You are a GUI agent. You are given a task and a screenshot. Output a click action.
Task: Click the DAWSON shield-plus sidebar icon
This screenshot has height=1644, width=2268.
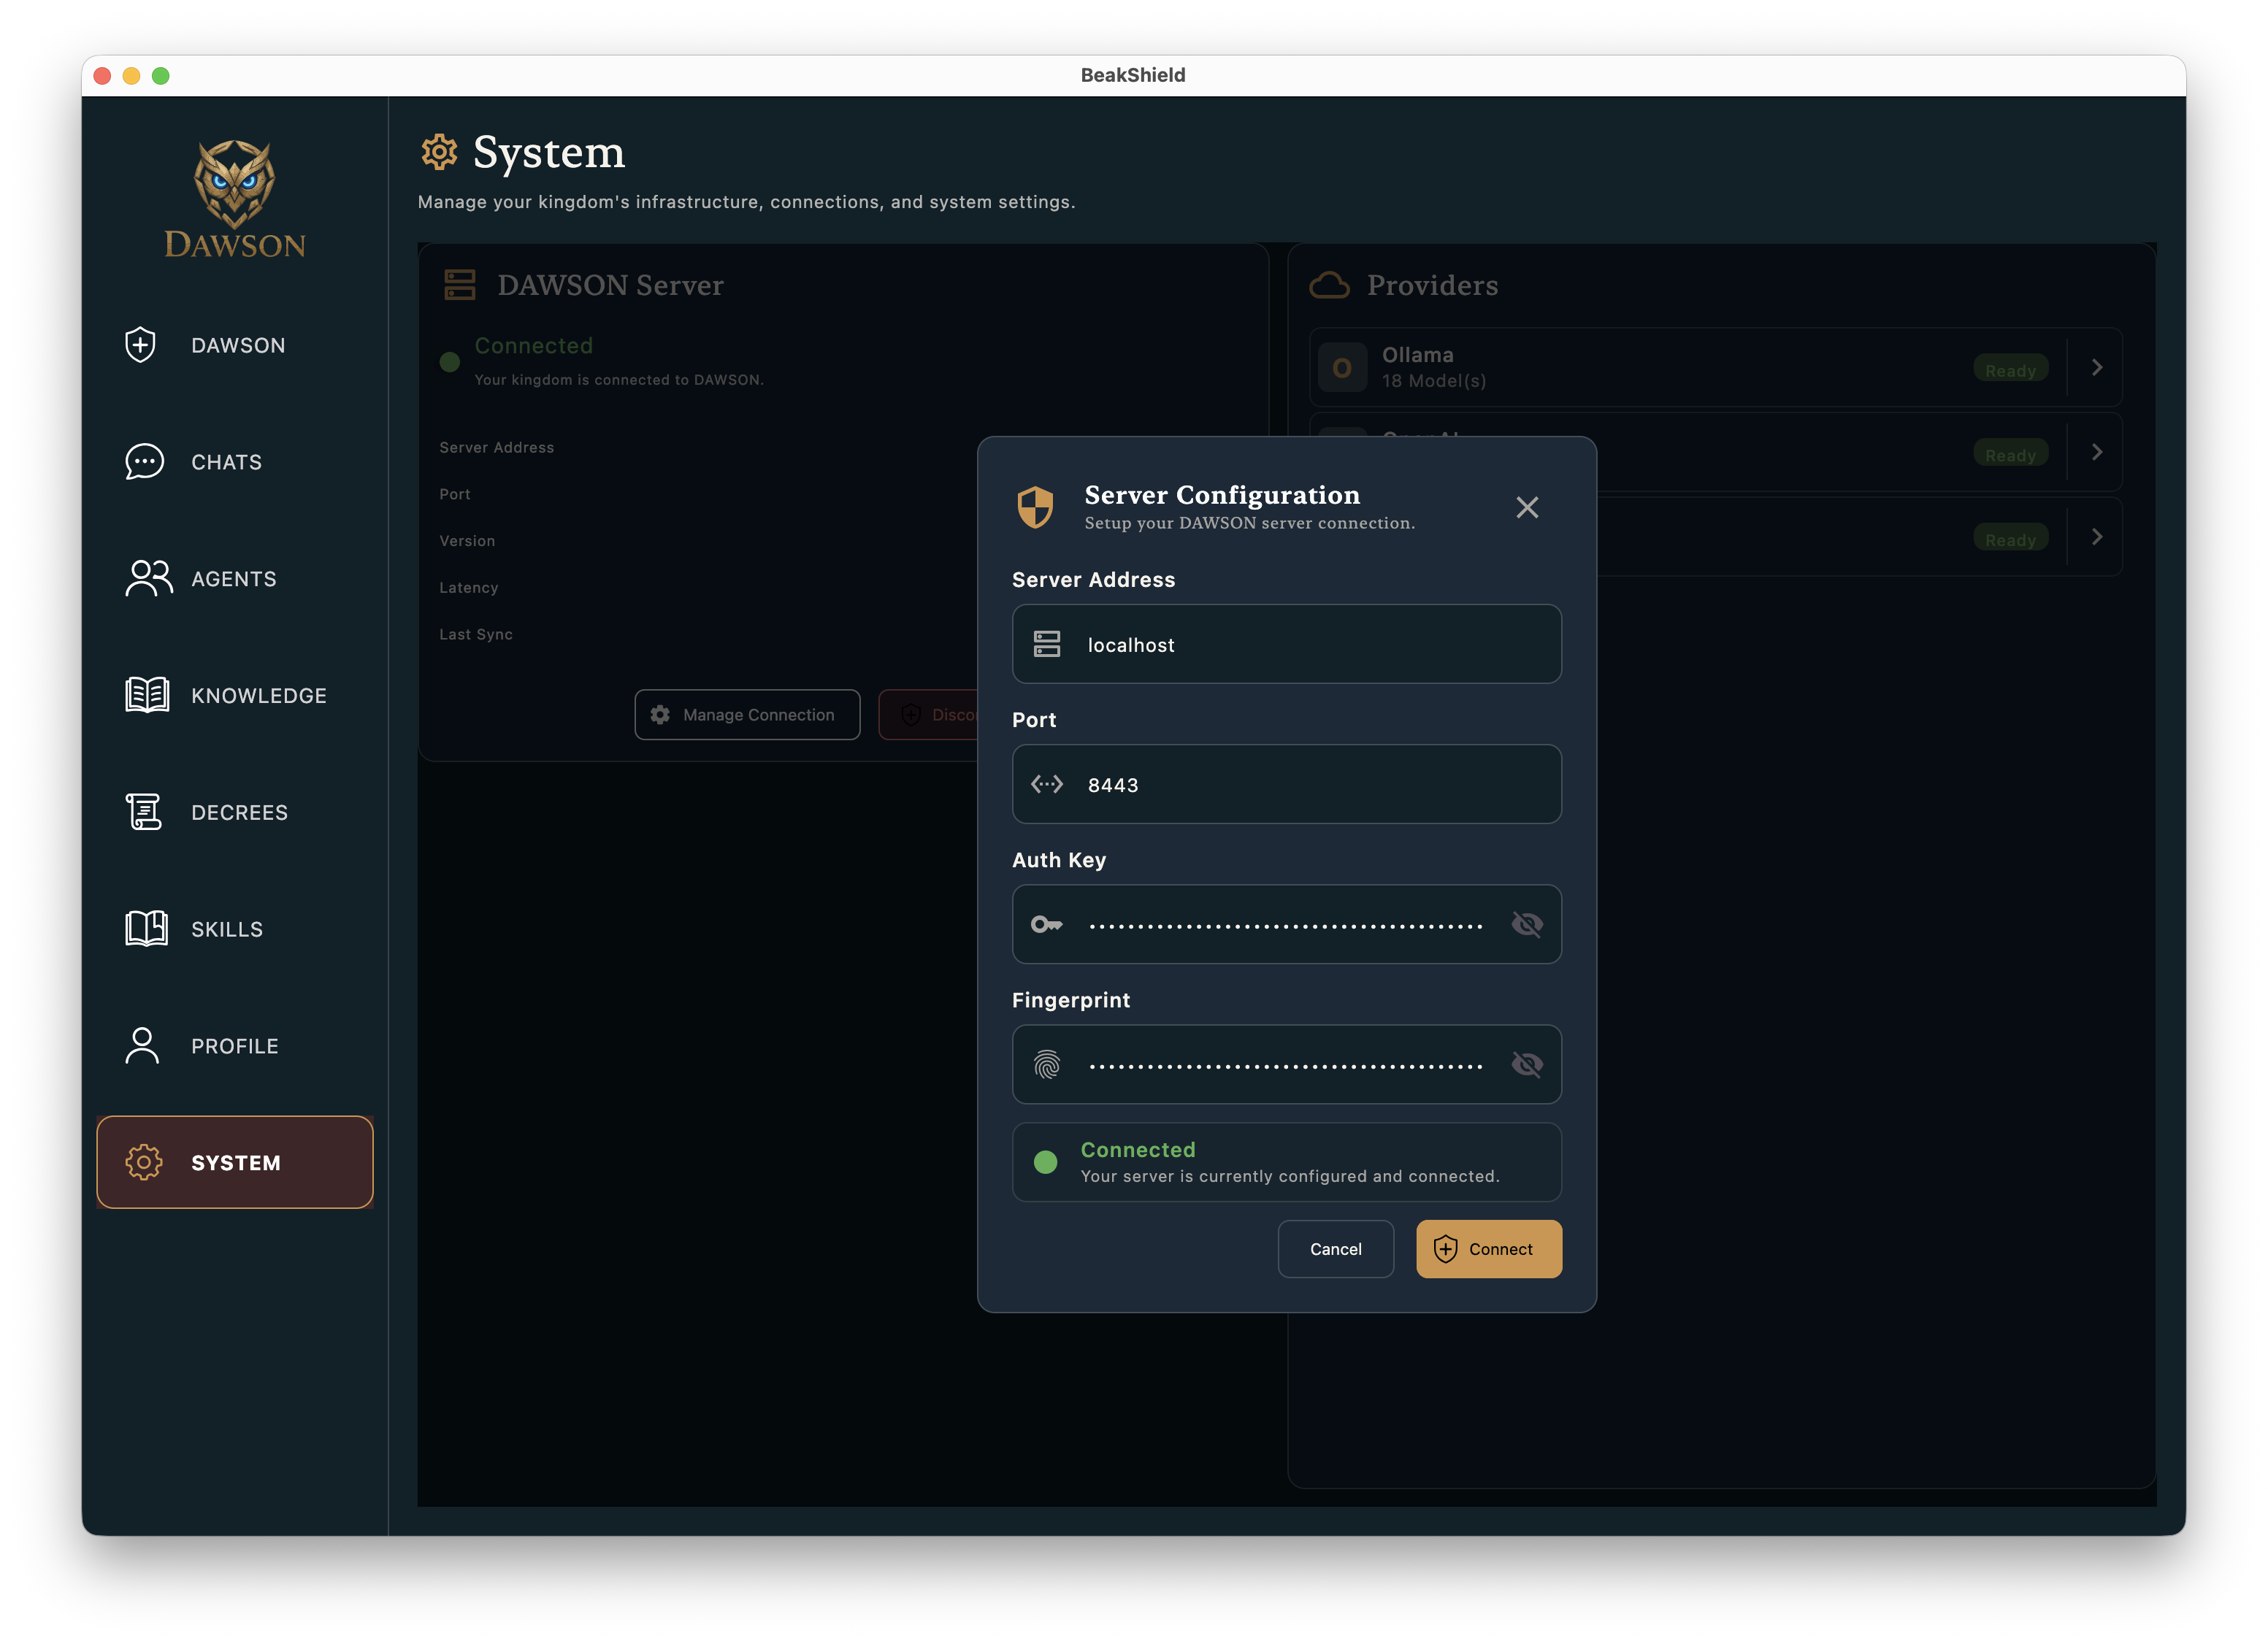coord(141,345)
